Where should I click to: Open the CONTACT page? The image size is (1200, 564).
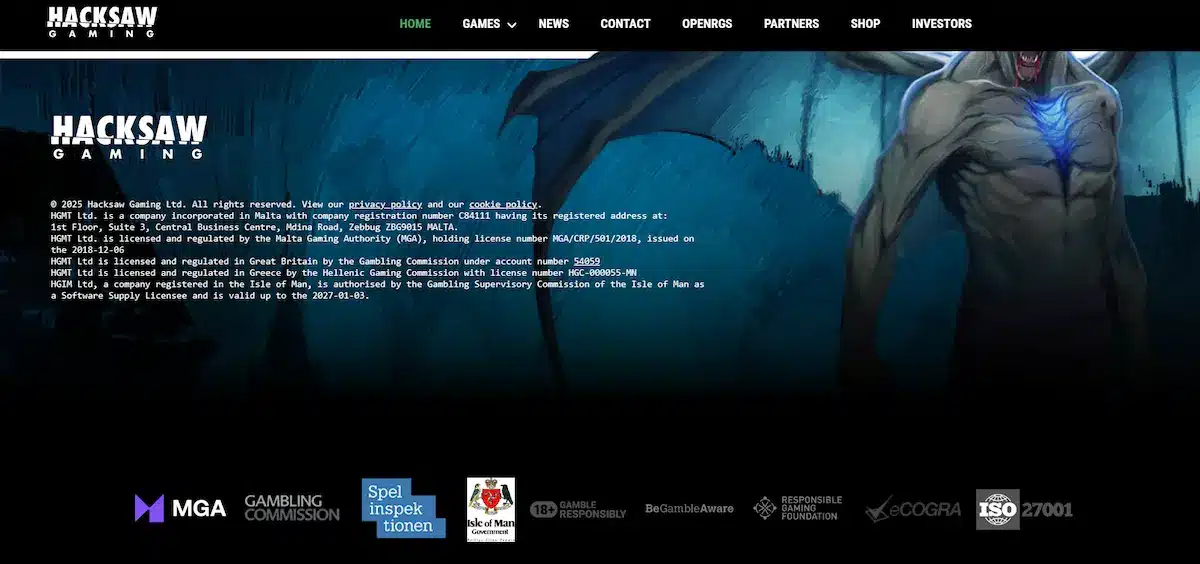coord(625,24)
